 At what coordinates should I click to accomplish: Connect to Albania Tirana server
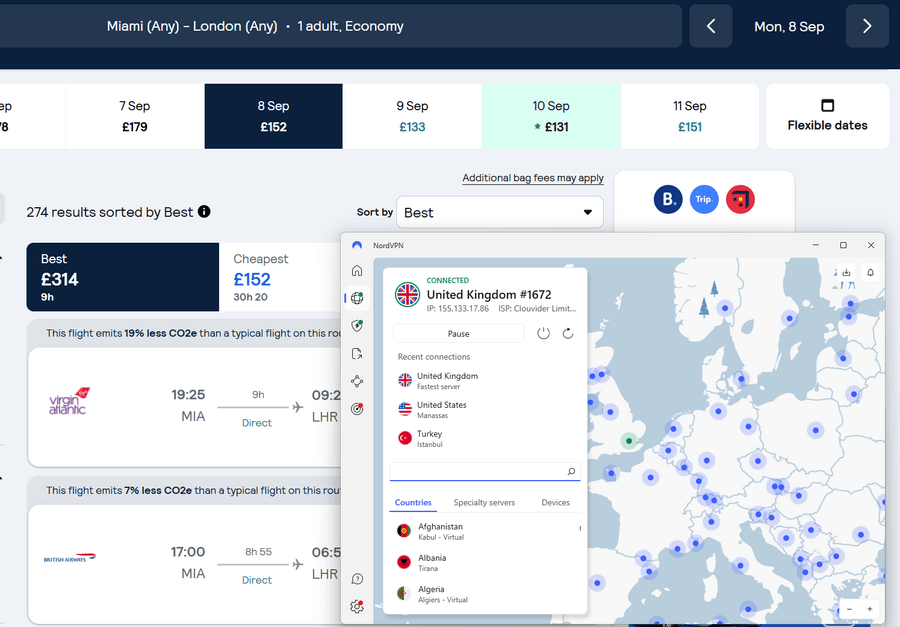485,563
